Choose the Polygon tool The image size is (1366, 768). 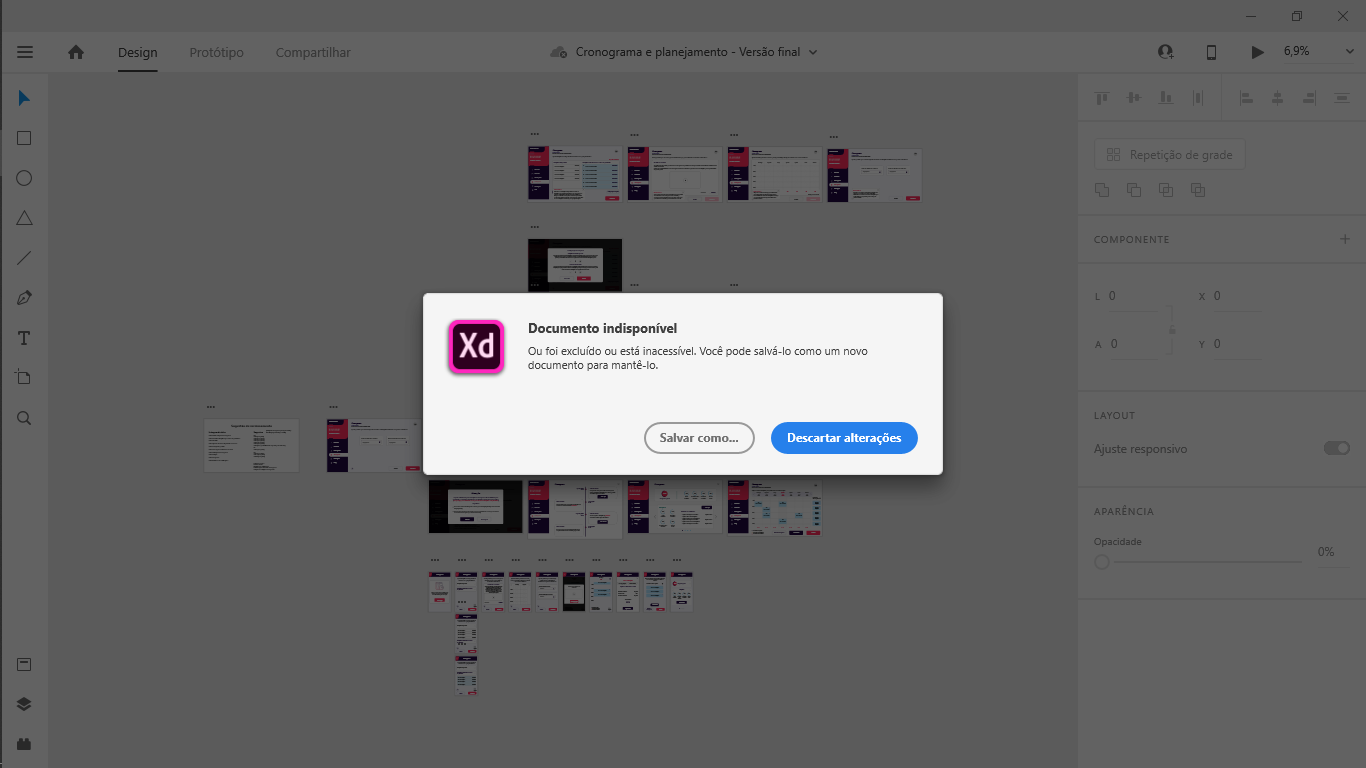point(23,217)
